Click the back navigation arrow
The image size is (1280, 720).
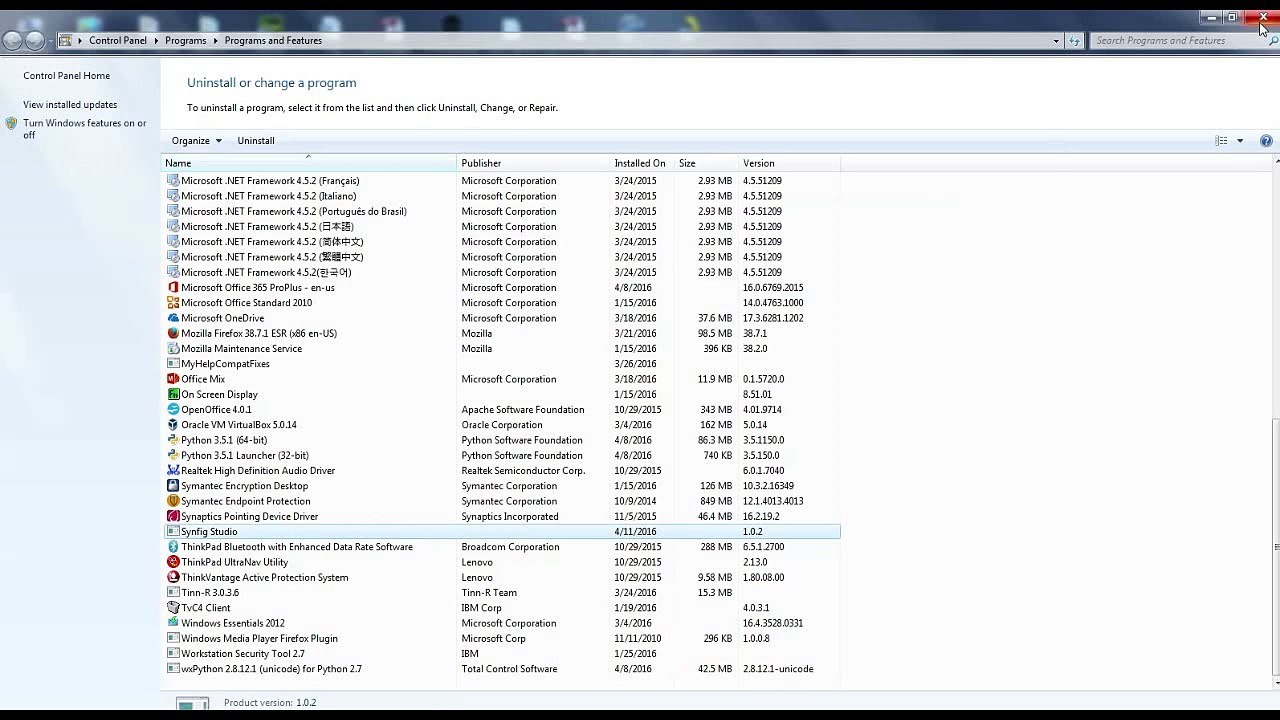click(x=13, y=41)
